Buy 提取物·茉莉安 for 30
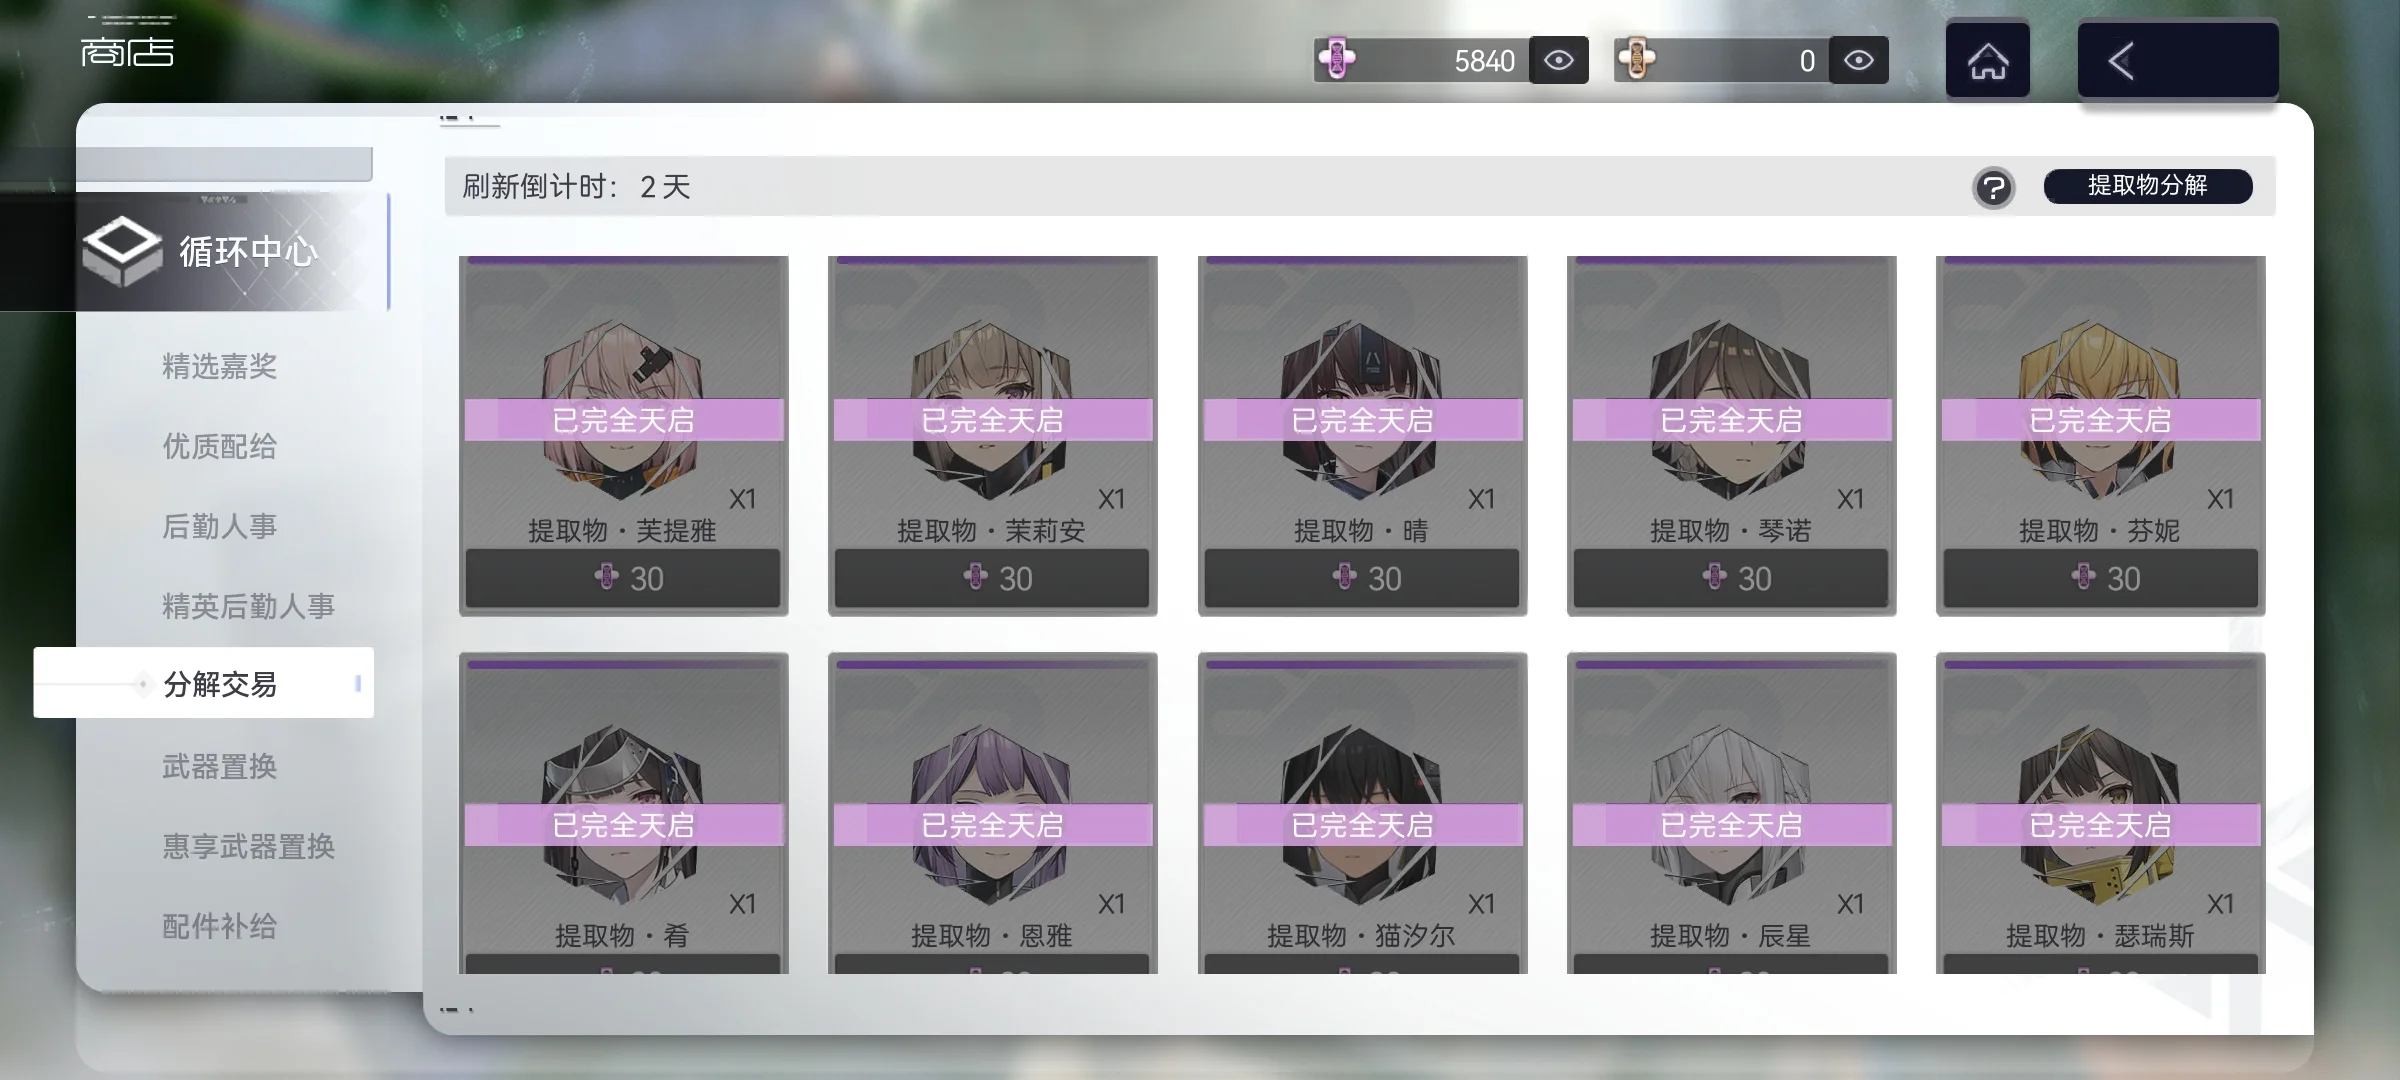Viewport: 2400px width, 1080px height. pos(992,578)
